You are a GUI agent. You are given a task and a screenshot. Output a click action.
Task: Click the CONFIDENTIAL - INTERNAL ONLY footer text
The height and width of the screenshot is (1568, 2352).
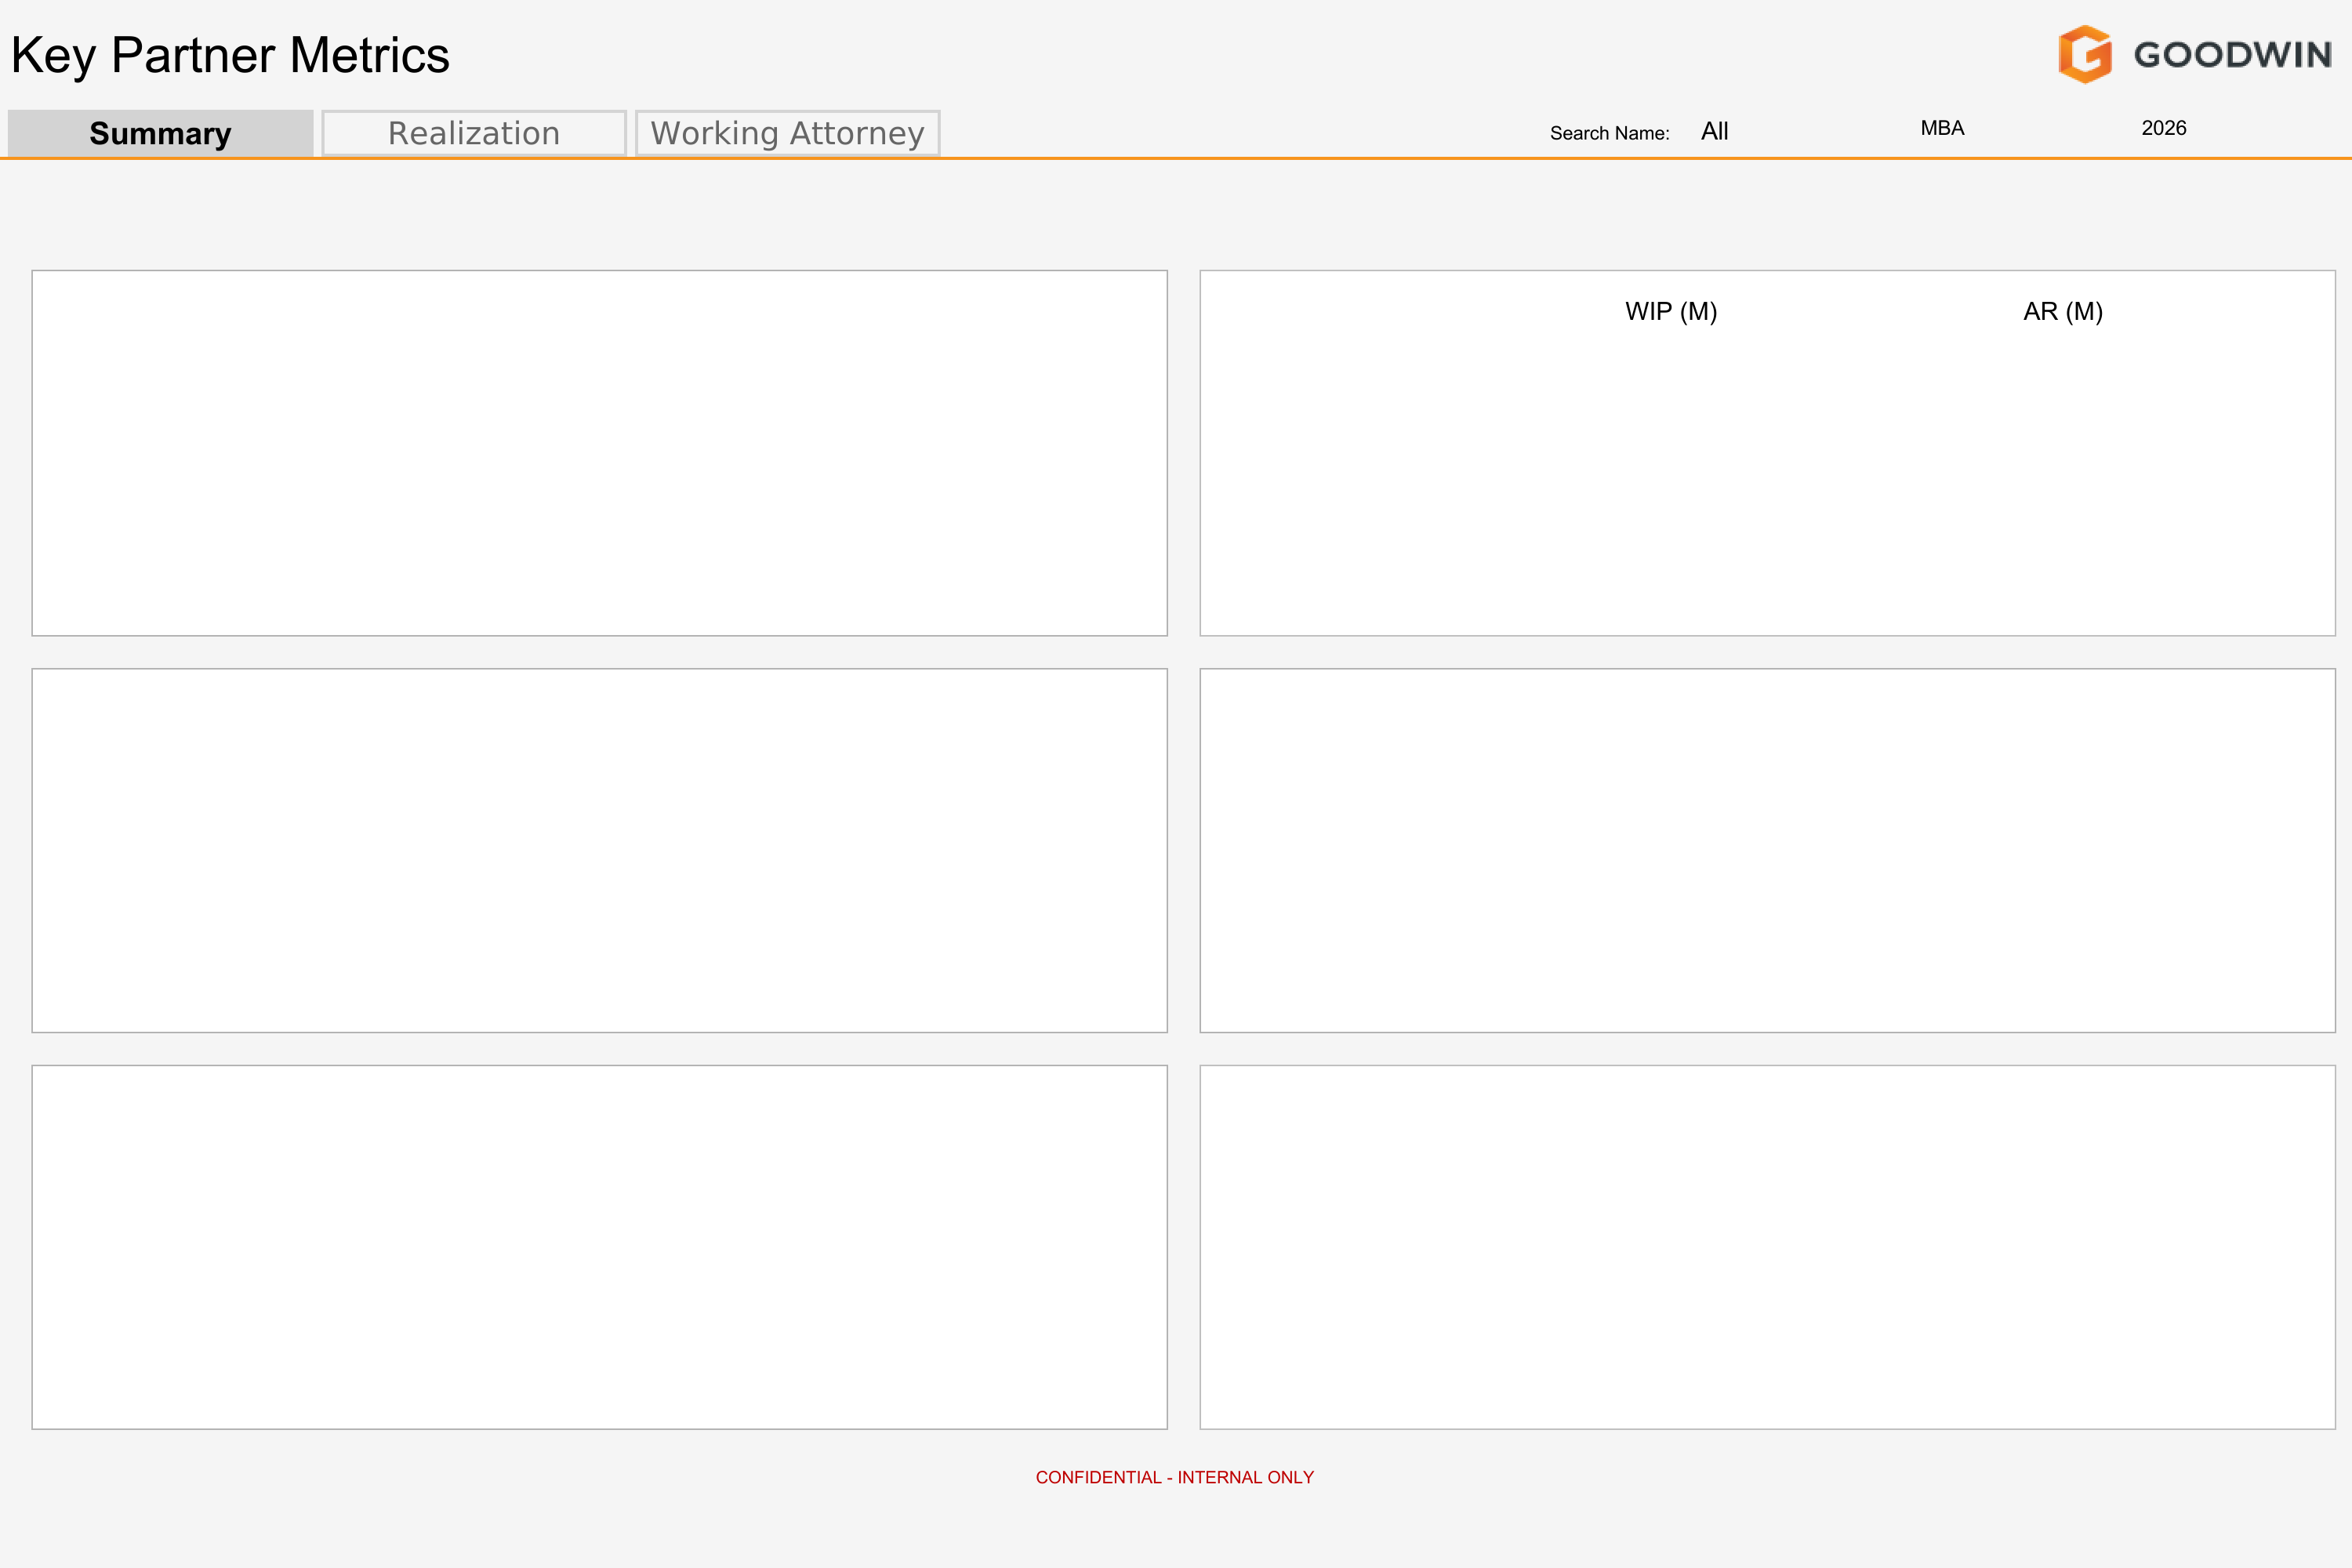point(1175,1477)
